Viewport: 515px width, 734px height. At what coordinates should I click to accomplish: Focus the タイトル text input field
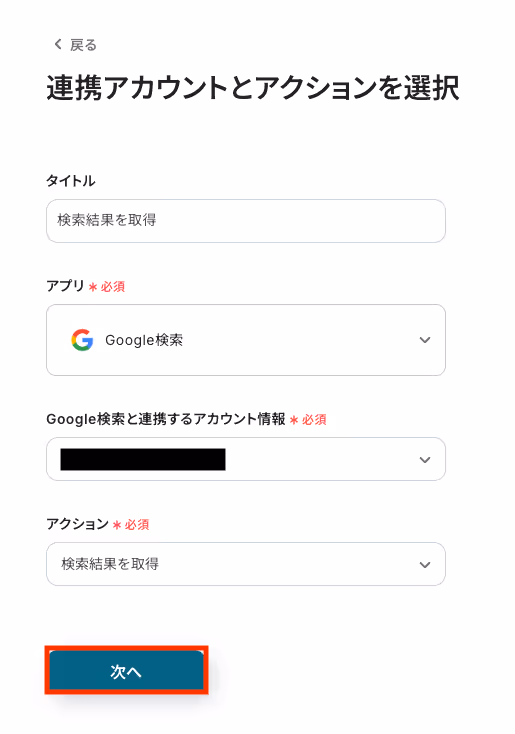click(x=246, y=221)
